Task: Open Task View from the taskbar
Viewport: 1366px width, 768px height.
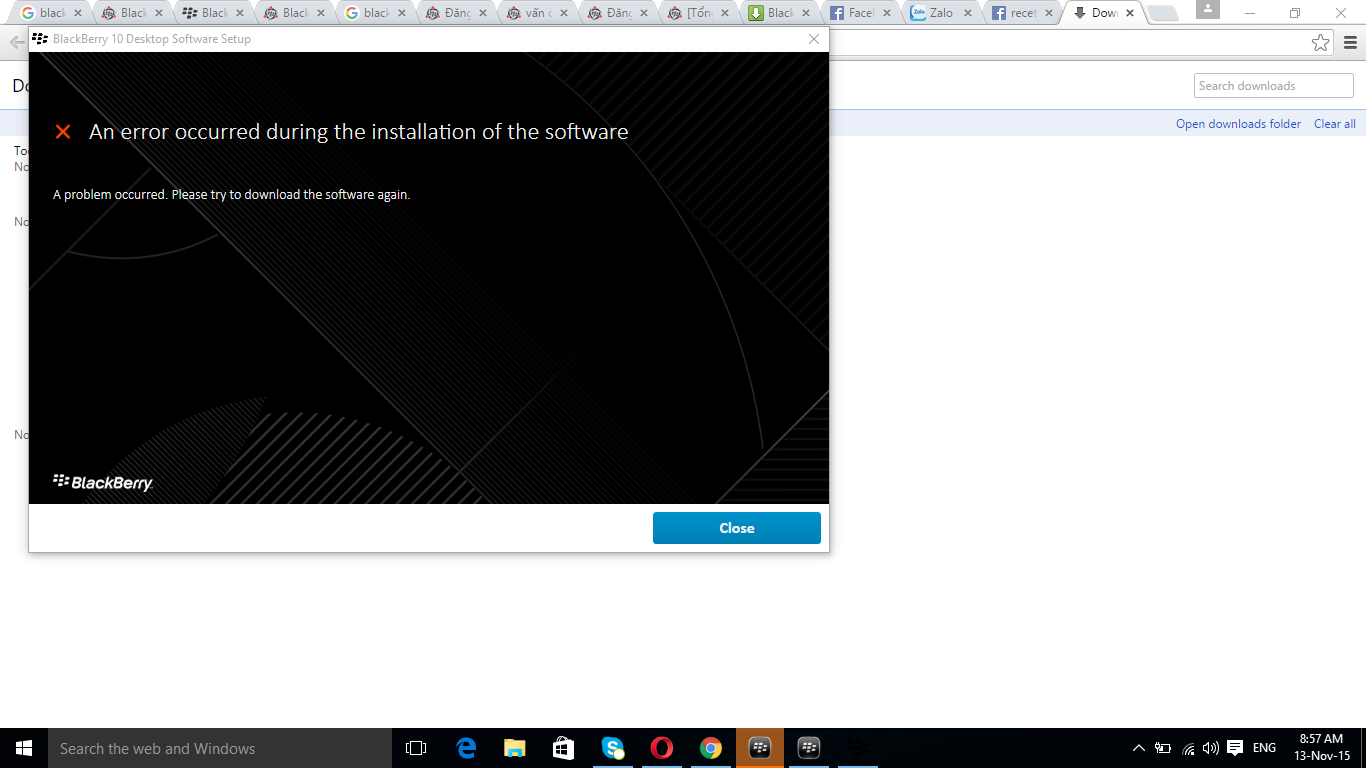Action: pyautogui.click(x=416, y=748)
